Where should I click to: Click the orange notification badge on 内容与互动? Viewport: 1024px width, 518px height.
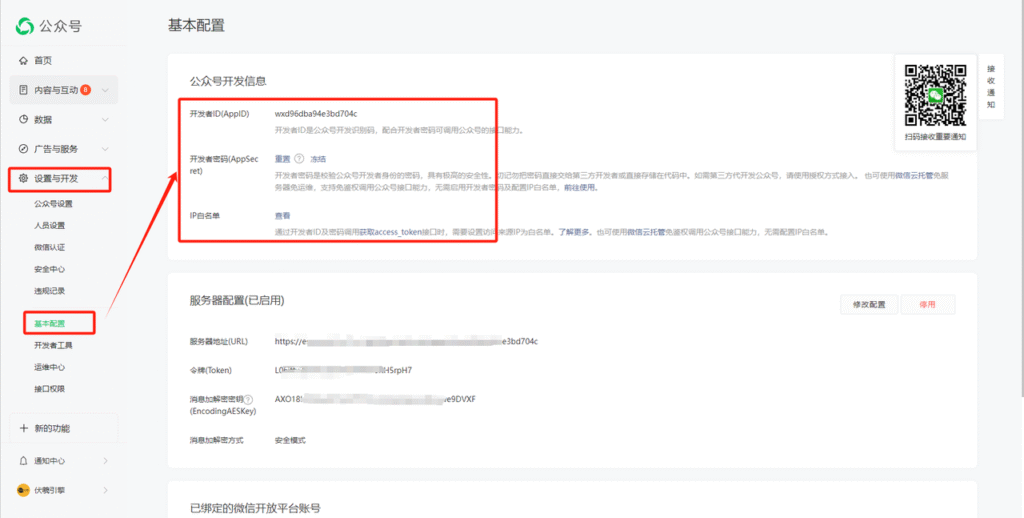(x=86, y=89)
